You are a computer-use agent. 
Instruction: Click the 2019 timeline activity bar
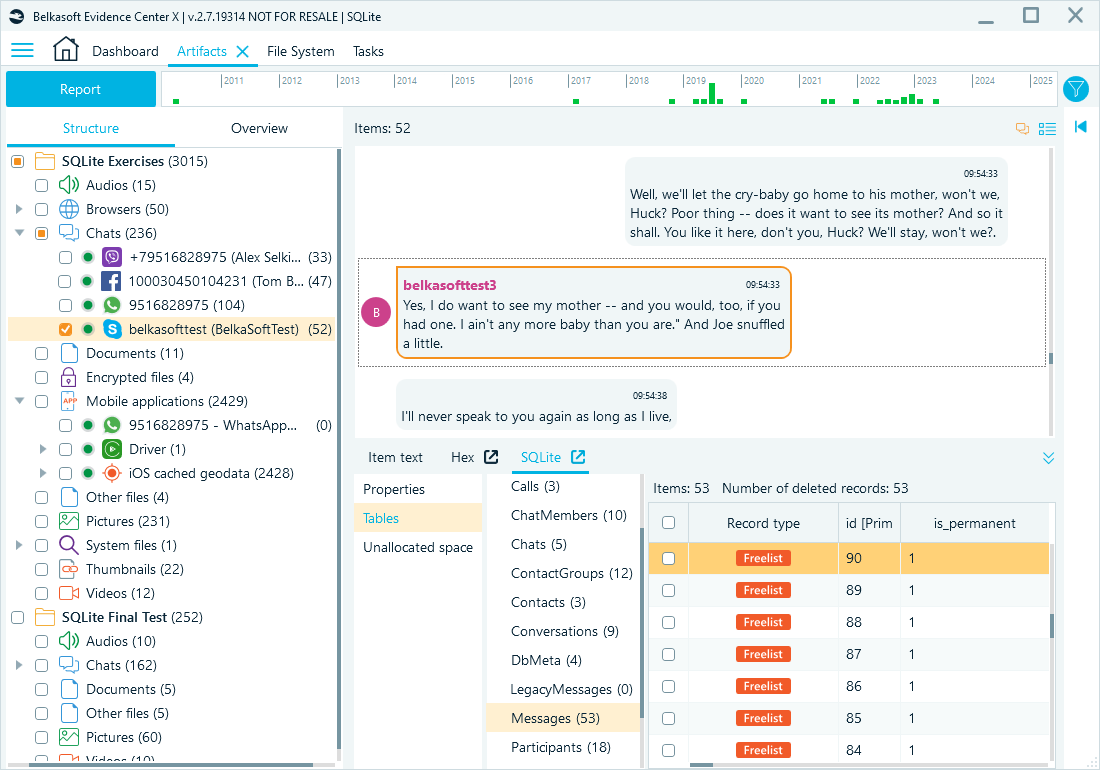click(712, 93)
